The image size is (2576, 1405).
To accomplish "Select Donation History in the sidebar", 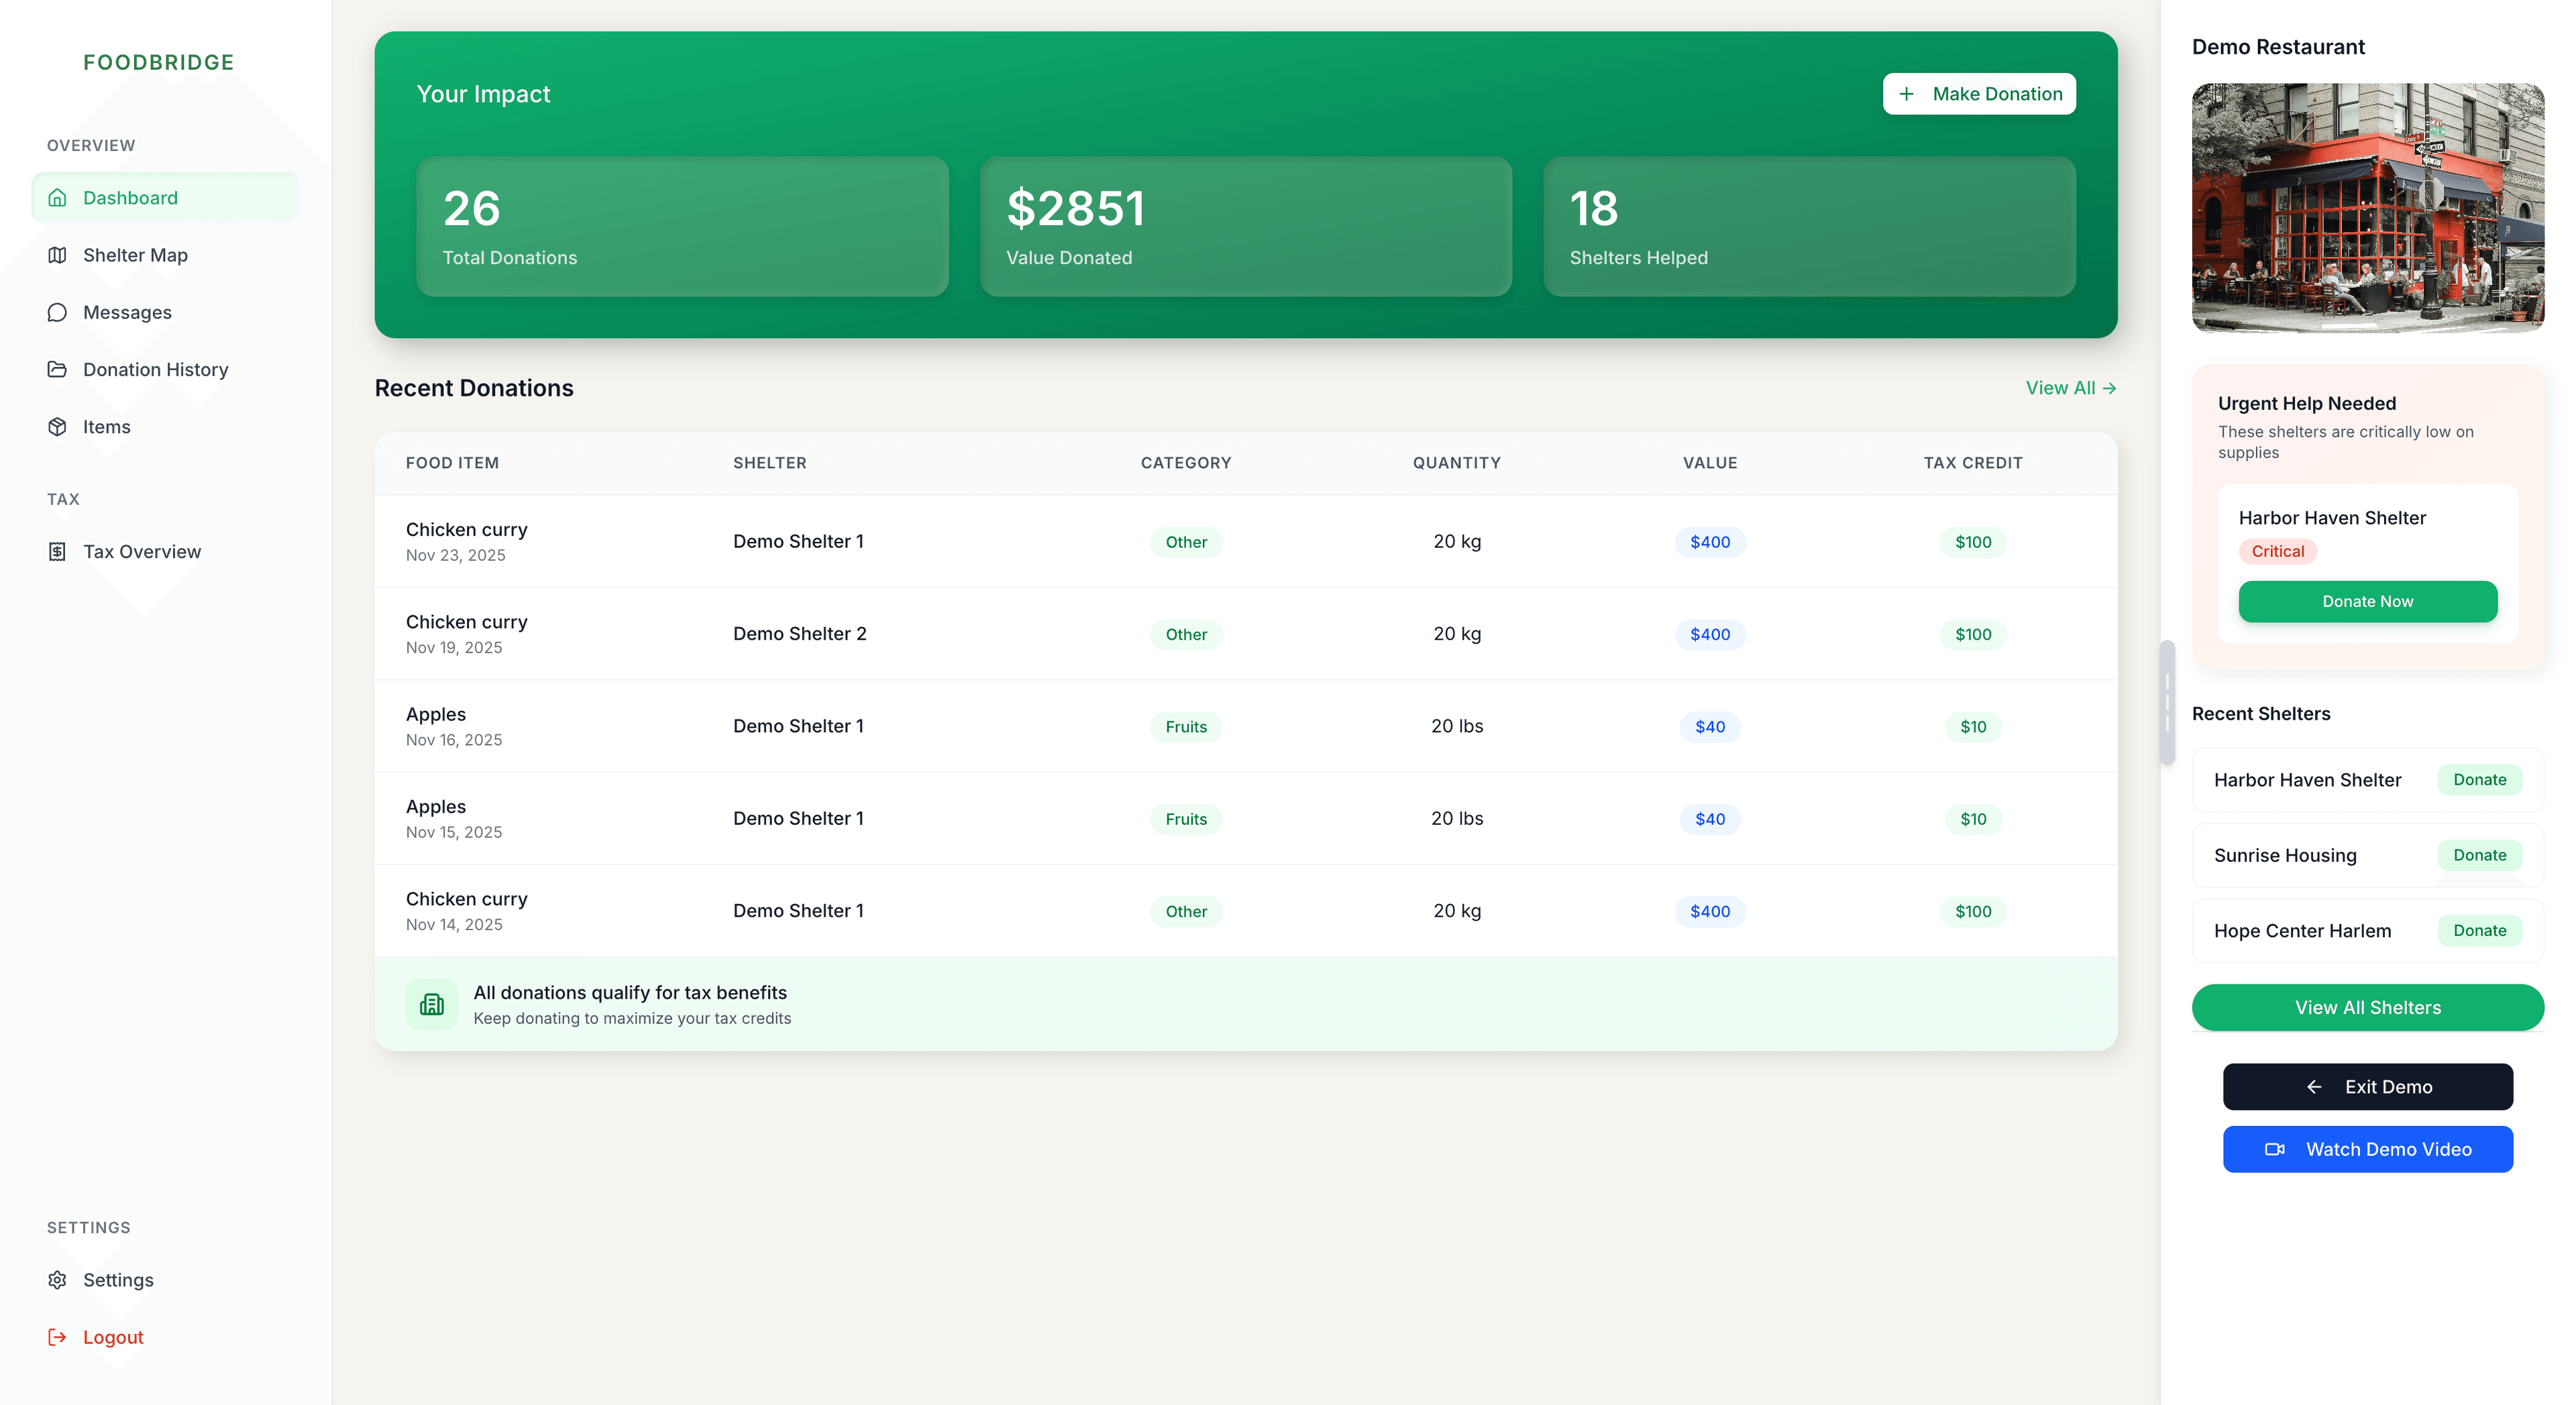I will click(155, 369).
